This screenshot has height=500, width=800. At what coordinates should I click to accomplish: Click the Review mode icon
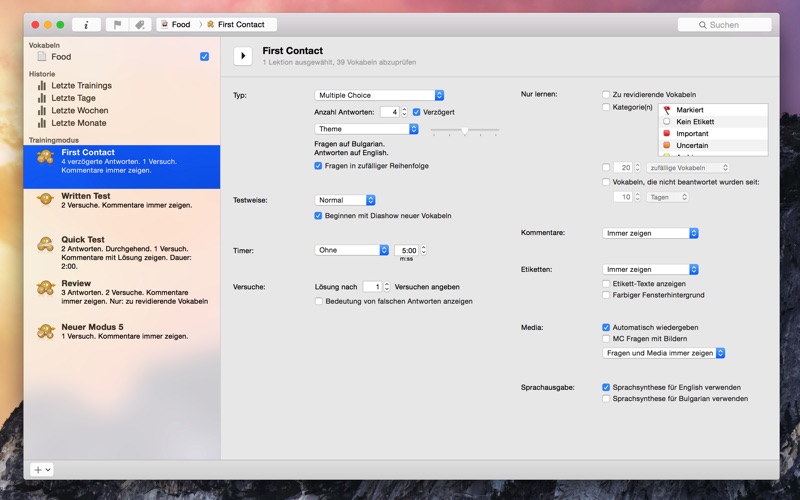(45, 287)
